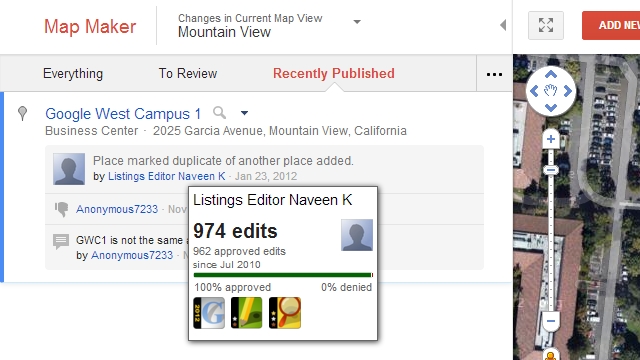Click the thumbs-down review icon
This screenshot has width=640, height=360.
(x=62, y=209)
